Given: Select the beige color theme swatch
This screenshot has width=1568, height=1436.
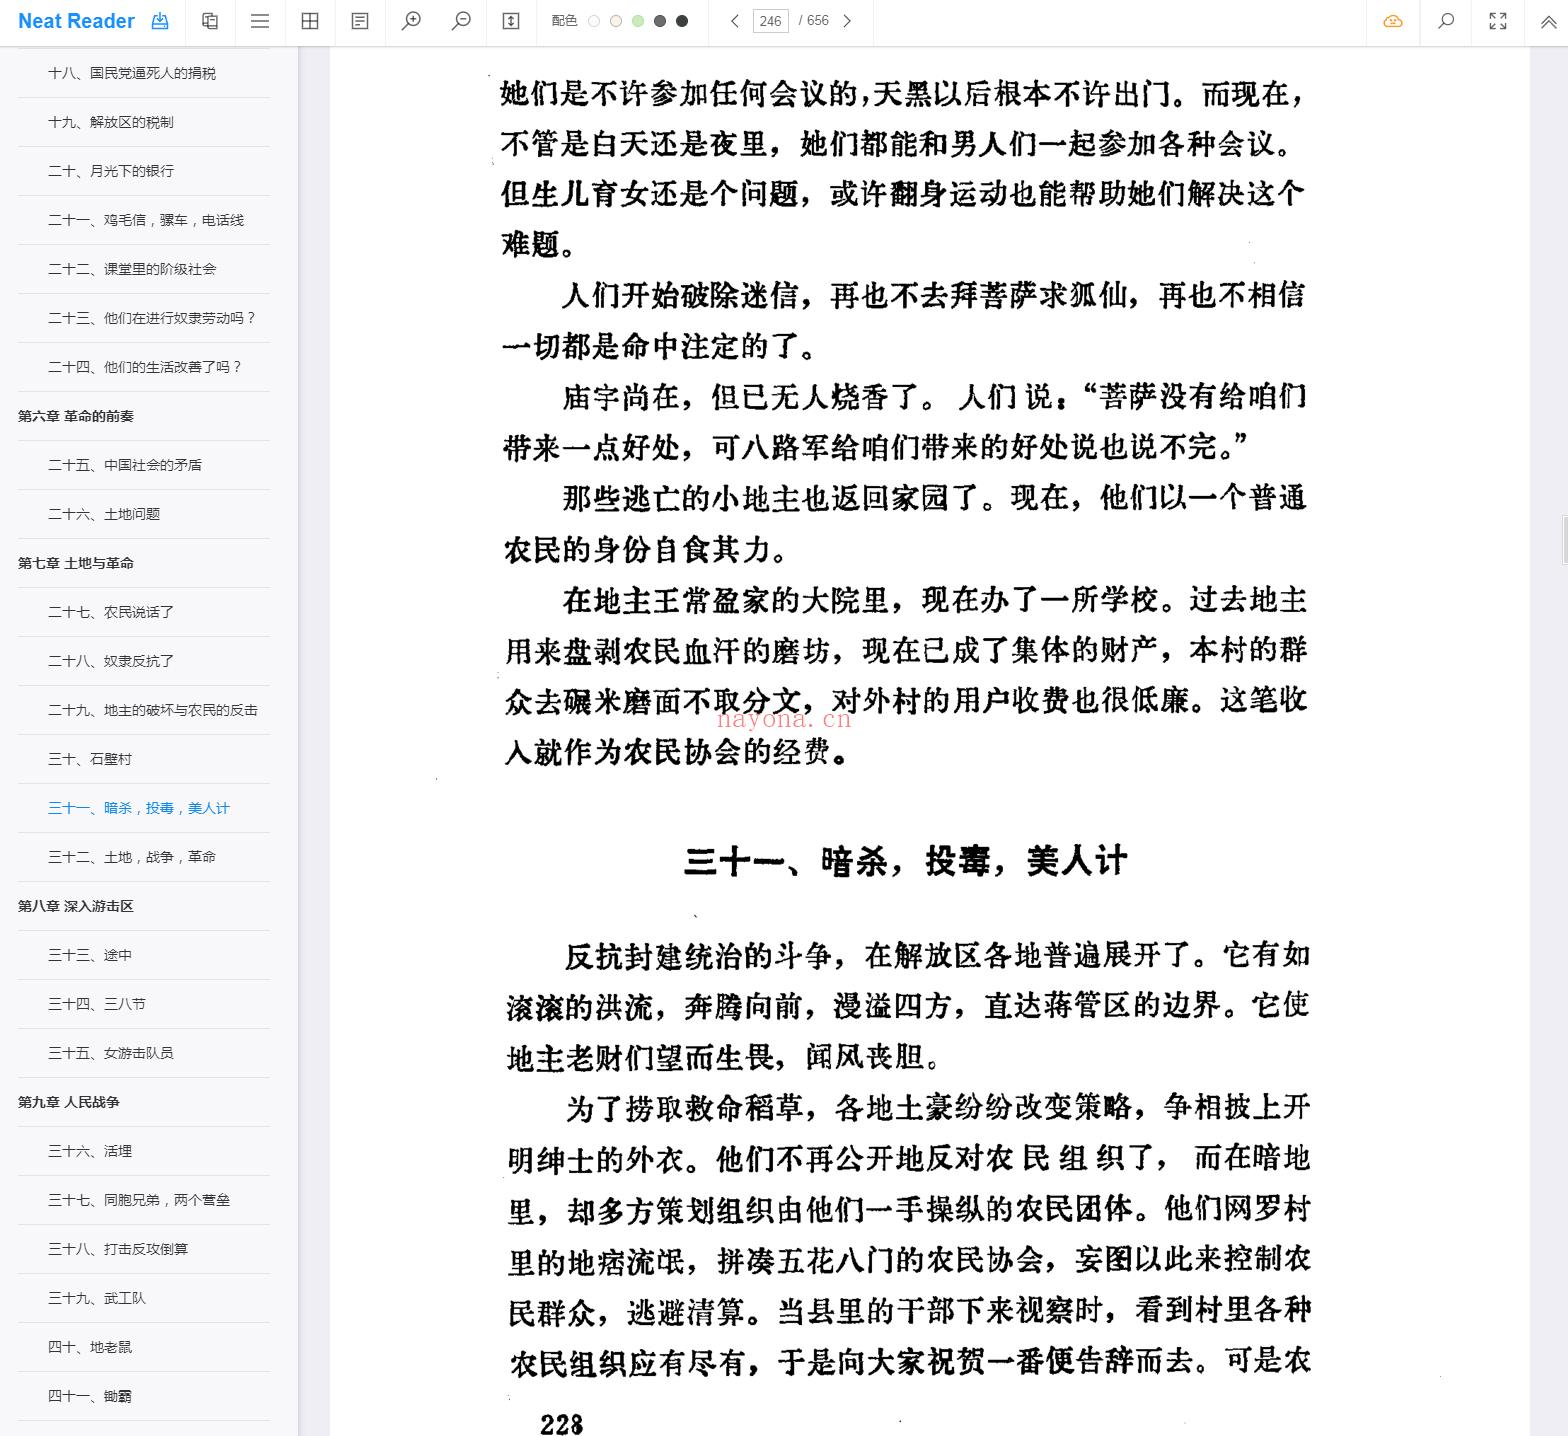Looking at the screenshot, I should click(616, 21).
